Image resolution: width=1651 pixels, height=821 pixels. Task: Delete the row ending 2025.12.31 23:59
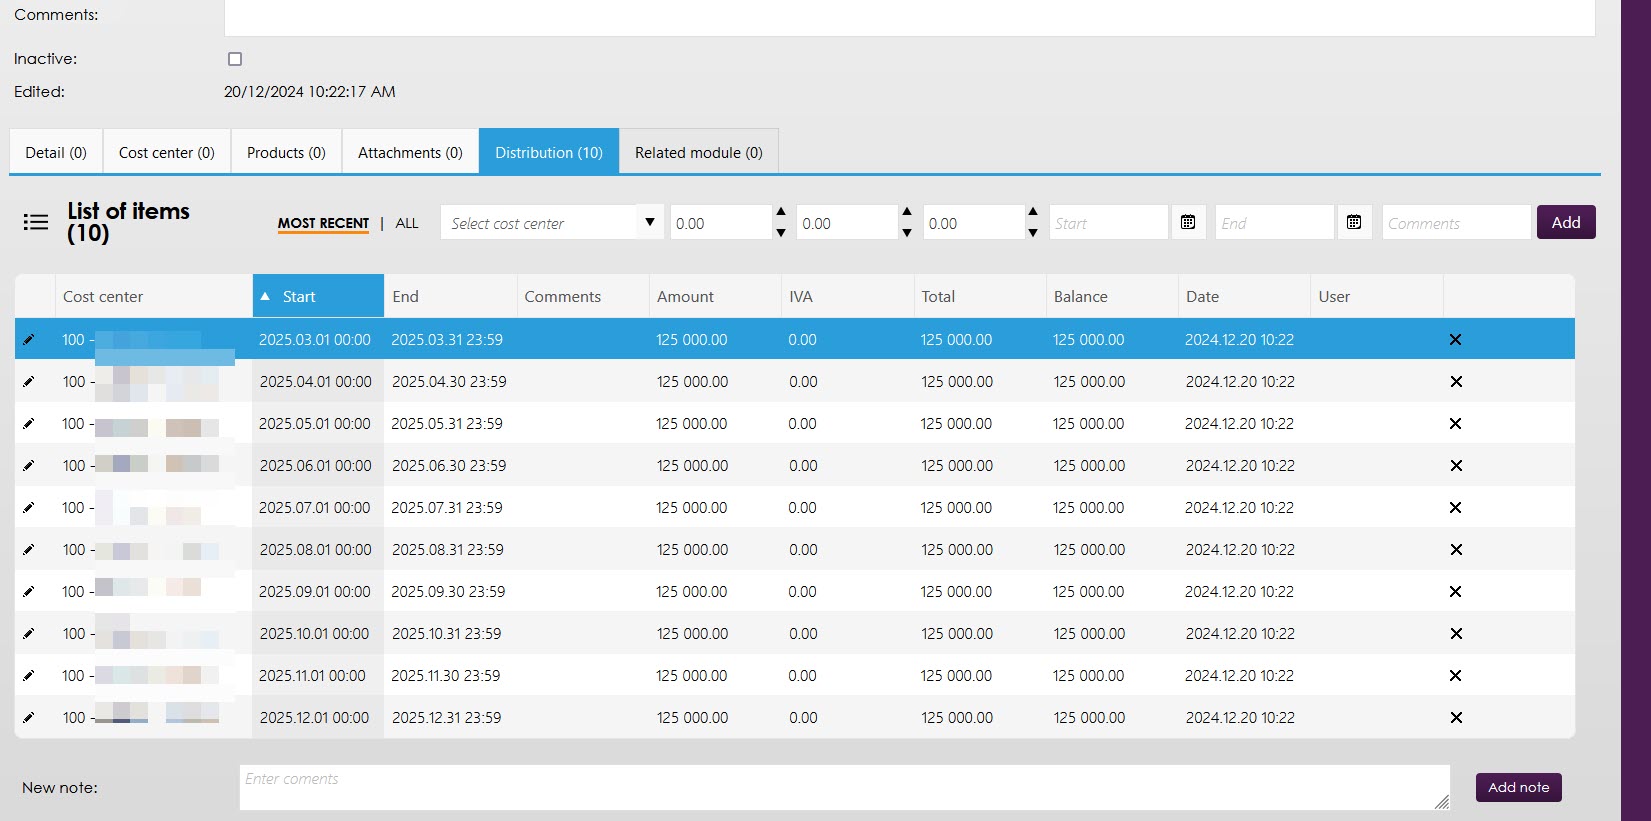[1456, 718]
